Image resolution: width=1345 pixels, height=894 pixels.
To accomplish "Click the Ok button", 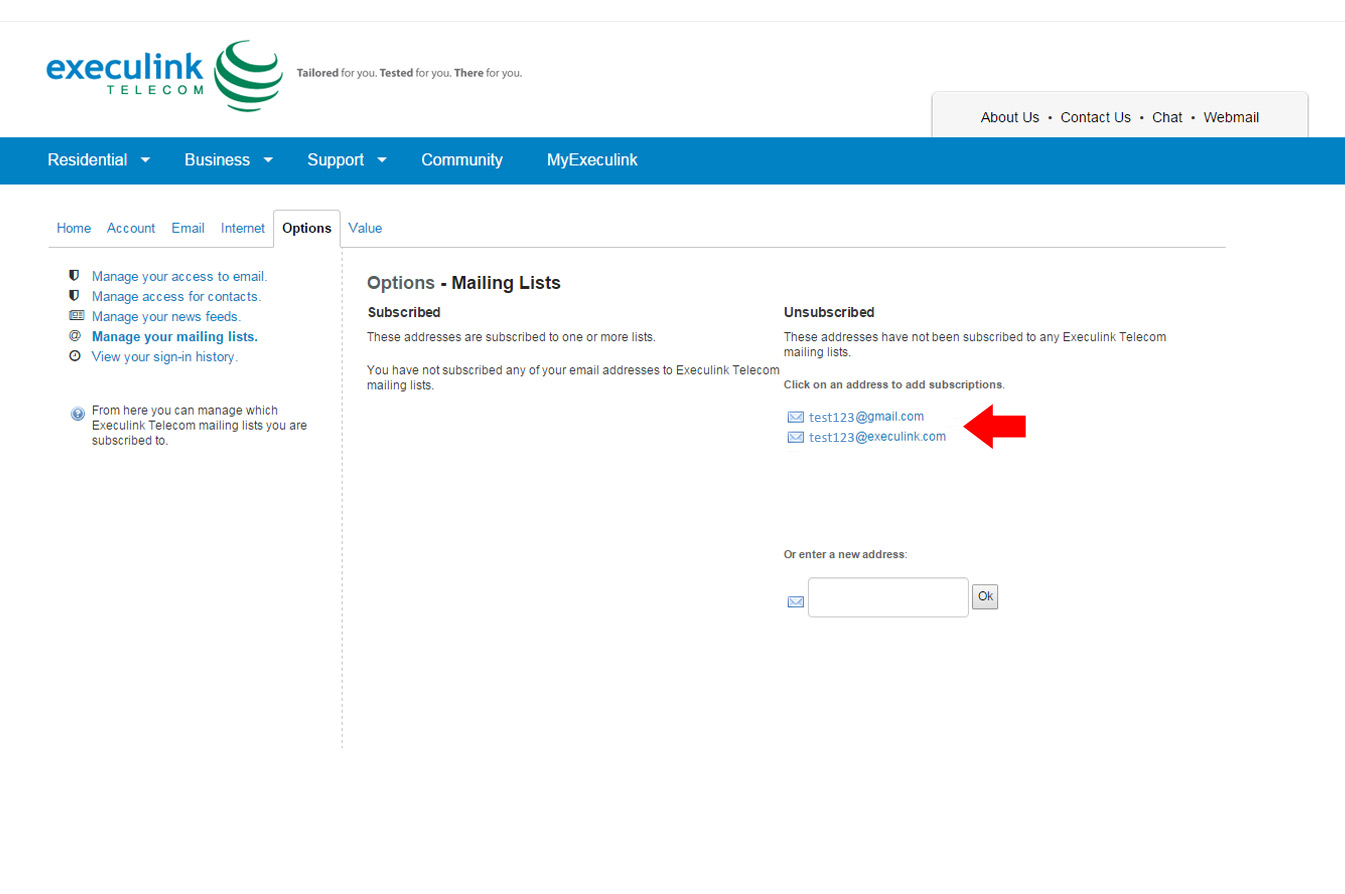I will click(985, 597).
